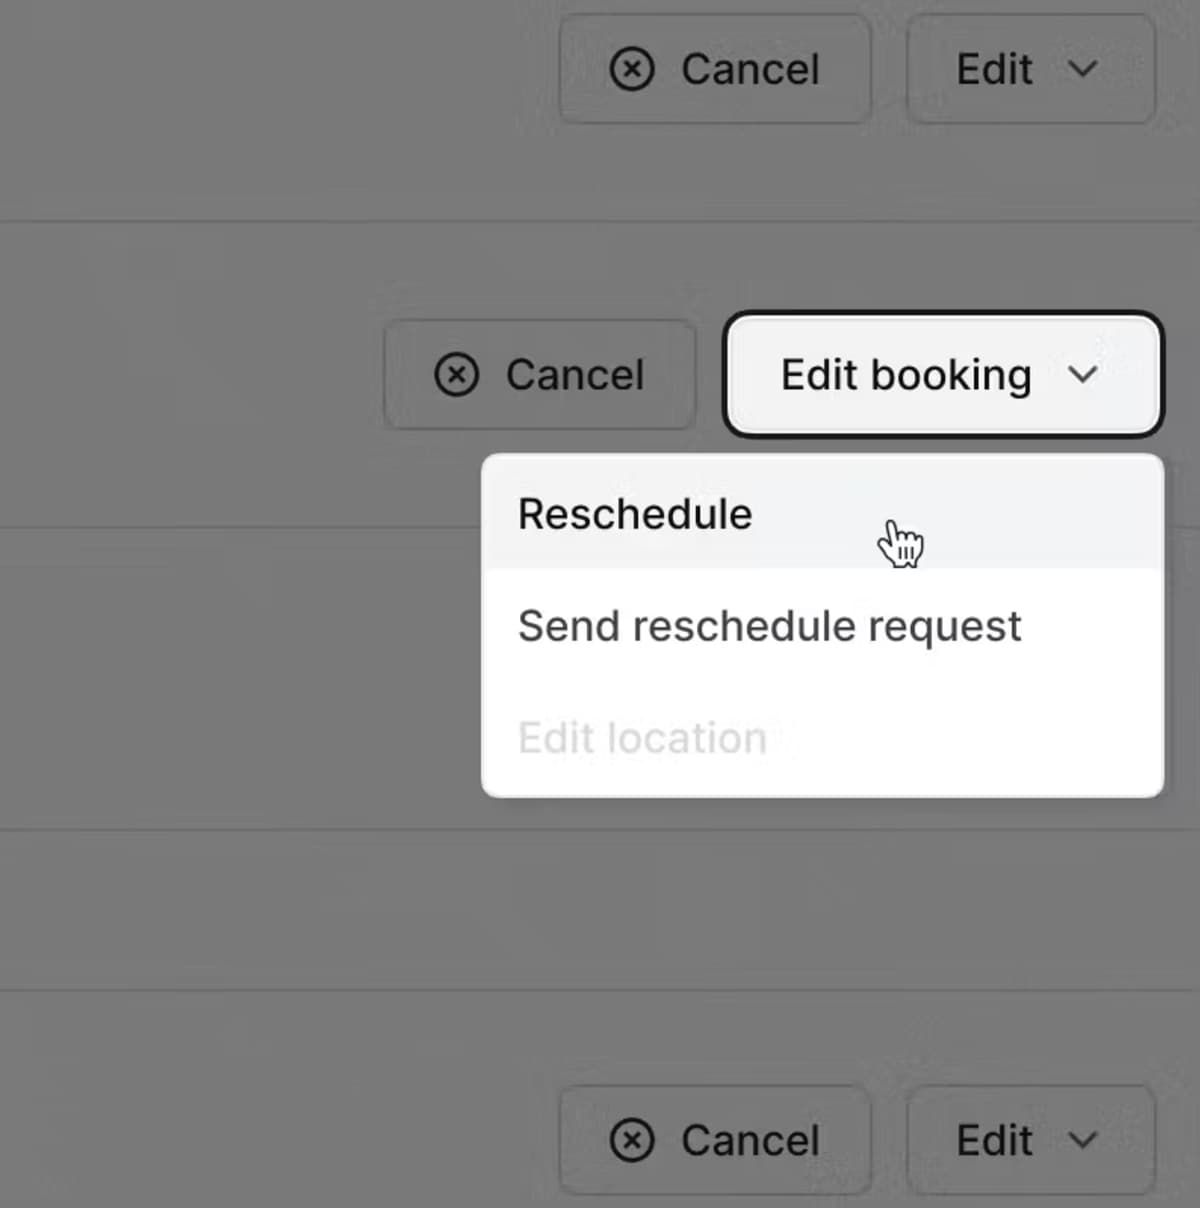Open the top row Edit button
The height and width of the screenshot is (1208, 1200).
[1030, 70]
